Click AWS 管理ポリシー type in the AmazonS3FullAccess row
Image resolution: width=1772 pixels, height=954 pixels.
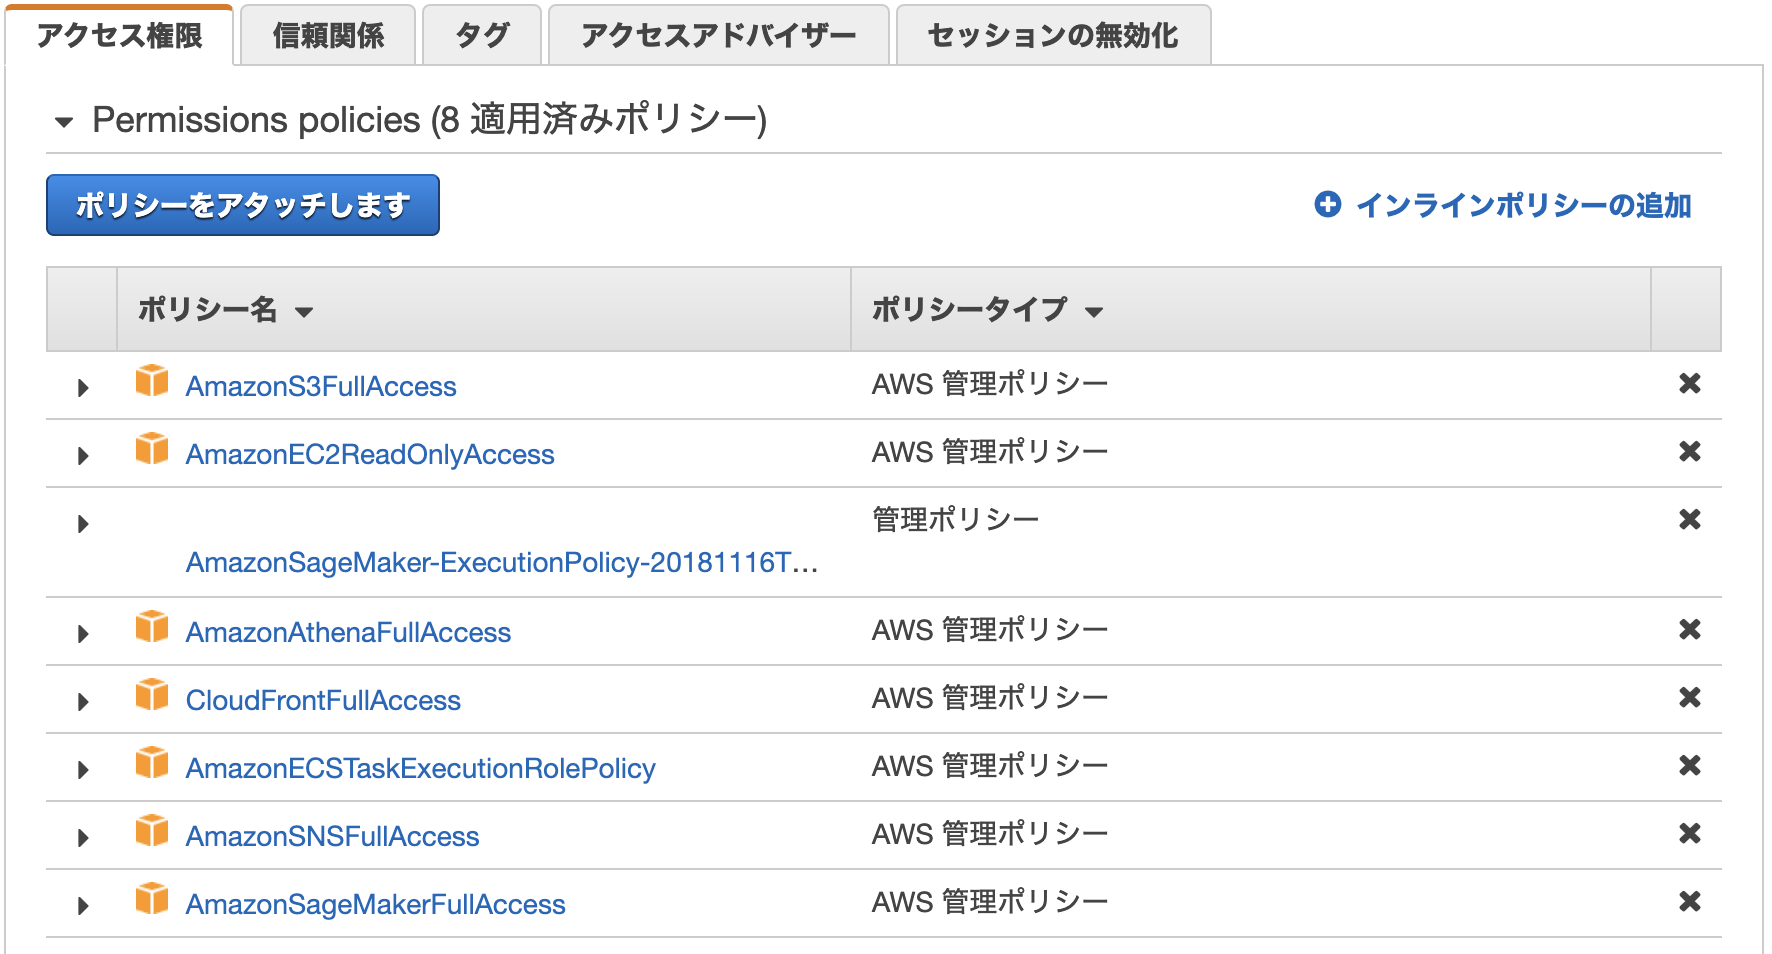(x=990, y=384)
